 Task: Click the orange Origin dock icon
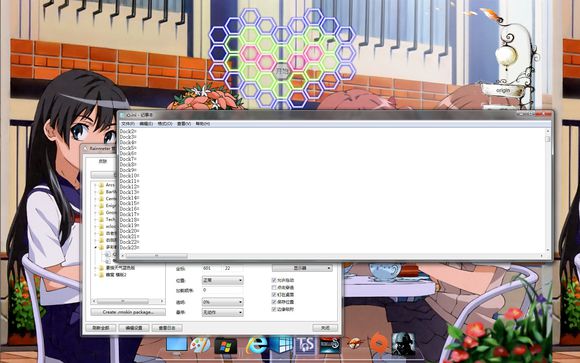coord(378,344)
